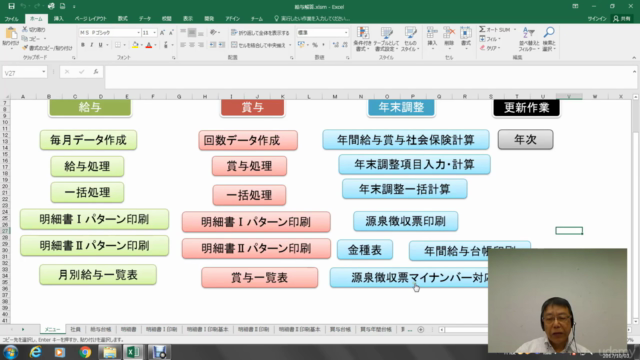This screenshot has width=640, height=360.
Task: Select the 明細書 sheet tab
Action: [x=129, y=329]
